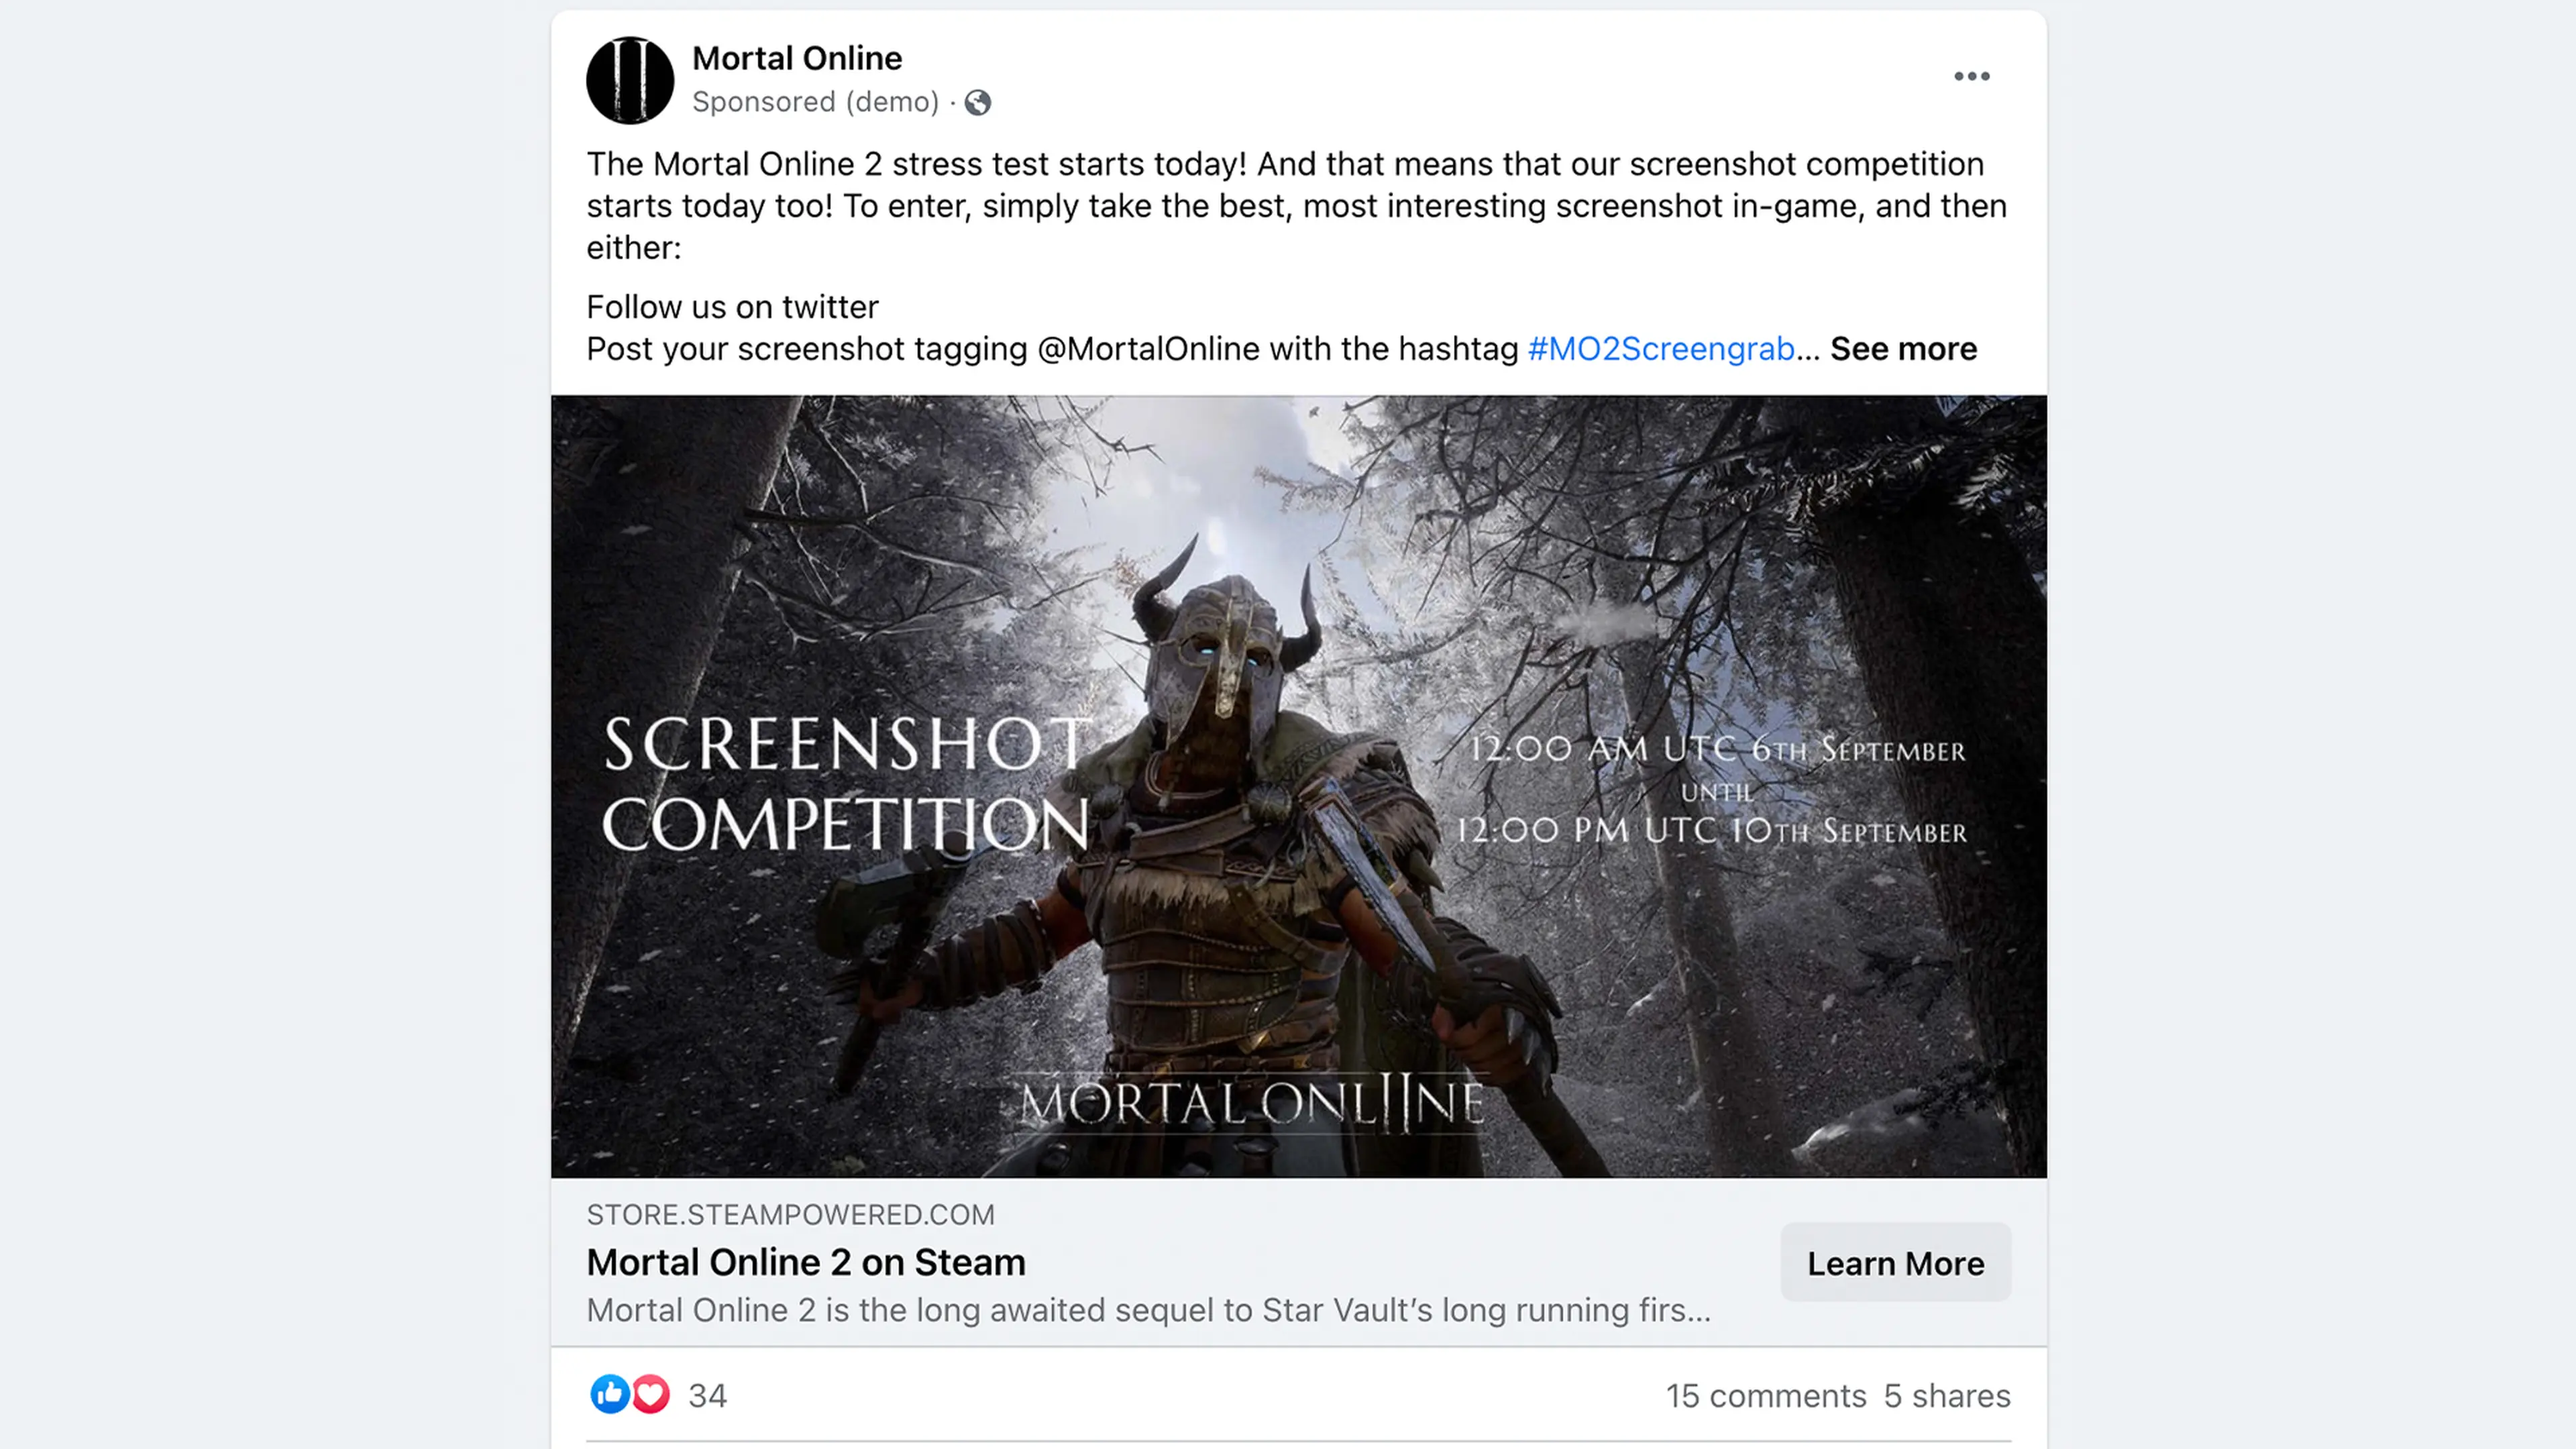Click the red heart reaction icon

pyautogui.click(x=651, y=1393)
